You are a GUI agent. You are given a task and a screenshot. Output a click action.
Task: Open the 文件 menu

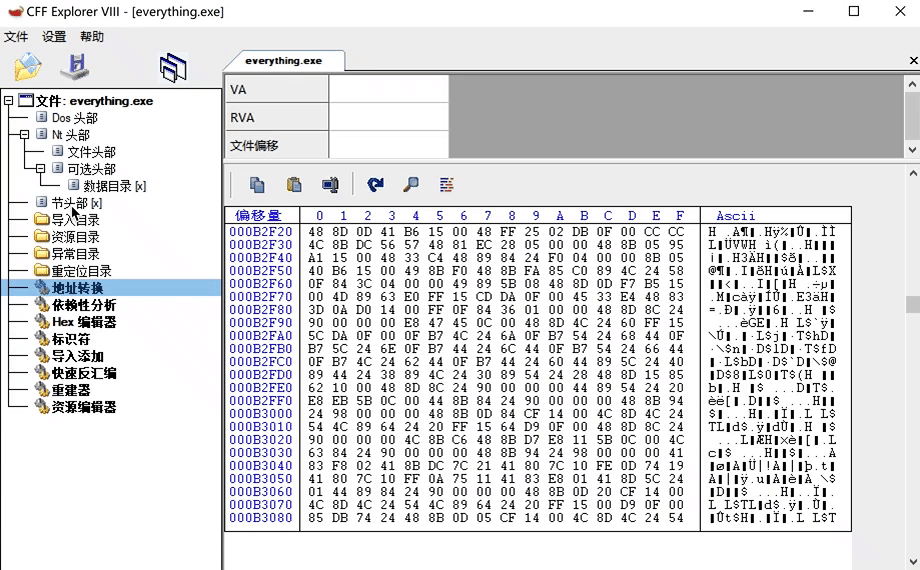[16, 37]
